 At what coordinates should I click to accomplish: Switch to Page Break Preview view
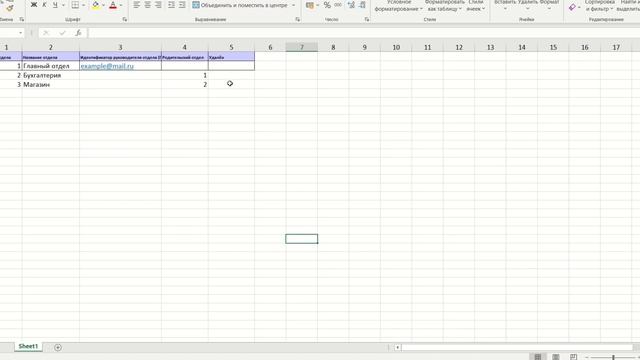point(573,357)
